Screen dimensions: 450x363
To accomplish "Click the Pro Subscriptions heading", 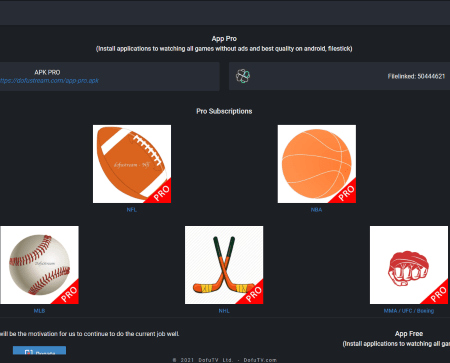I will tap(224, 111).
